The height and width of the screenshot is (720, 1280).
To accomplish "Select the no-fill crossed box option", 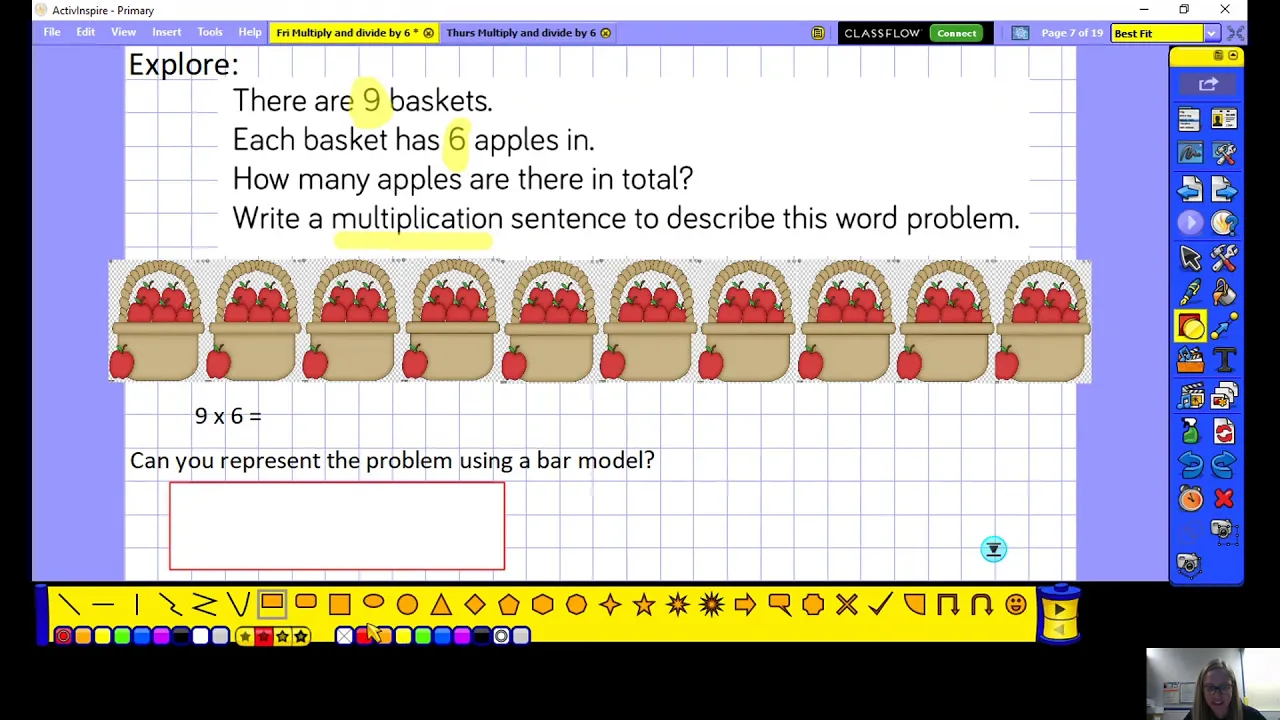I will coord(344,636).
